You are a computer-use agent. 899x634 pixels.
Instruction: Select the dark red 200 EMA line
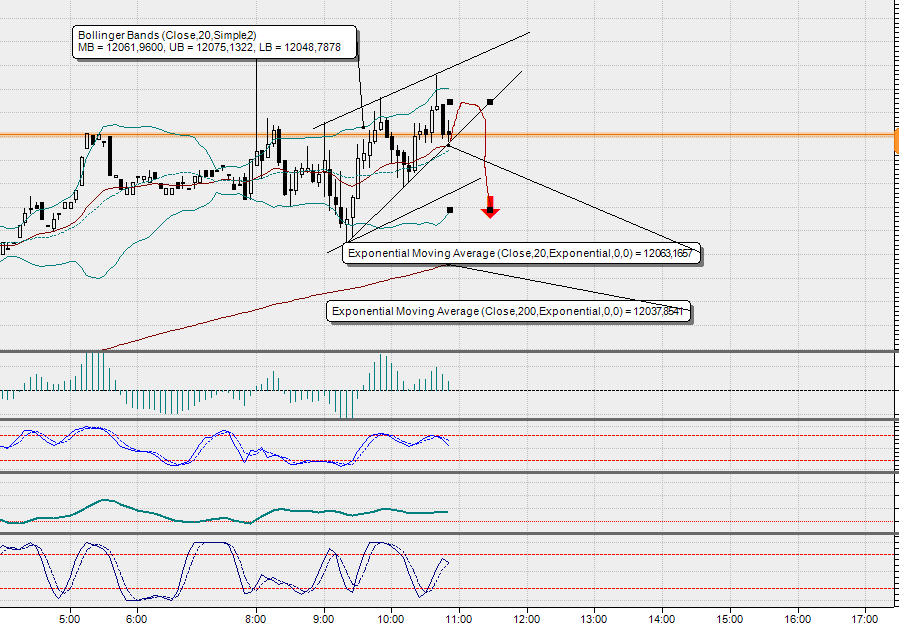point(275,307)
